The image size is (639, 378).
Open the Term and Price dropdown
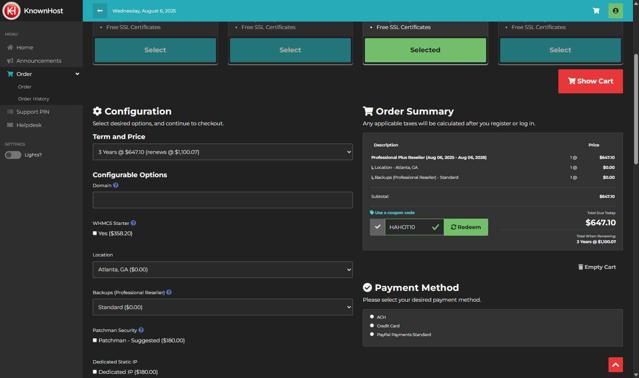223,152
